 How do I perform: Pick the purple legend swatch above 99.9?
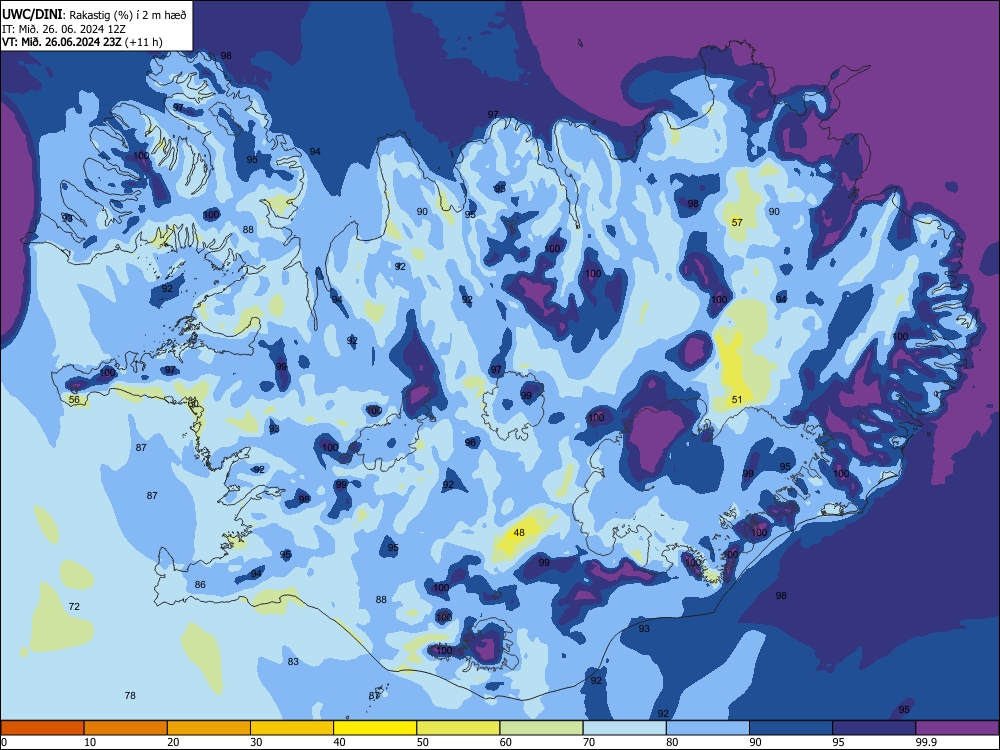tap(957, 728)
